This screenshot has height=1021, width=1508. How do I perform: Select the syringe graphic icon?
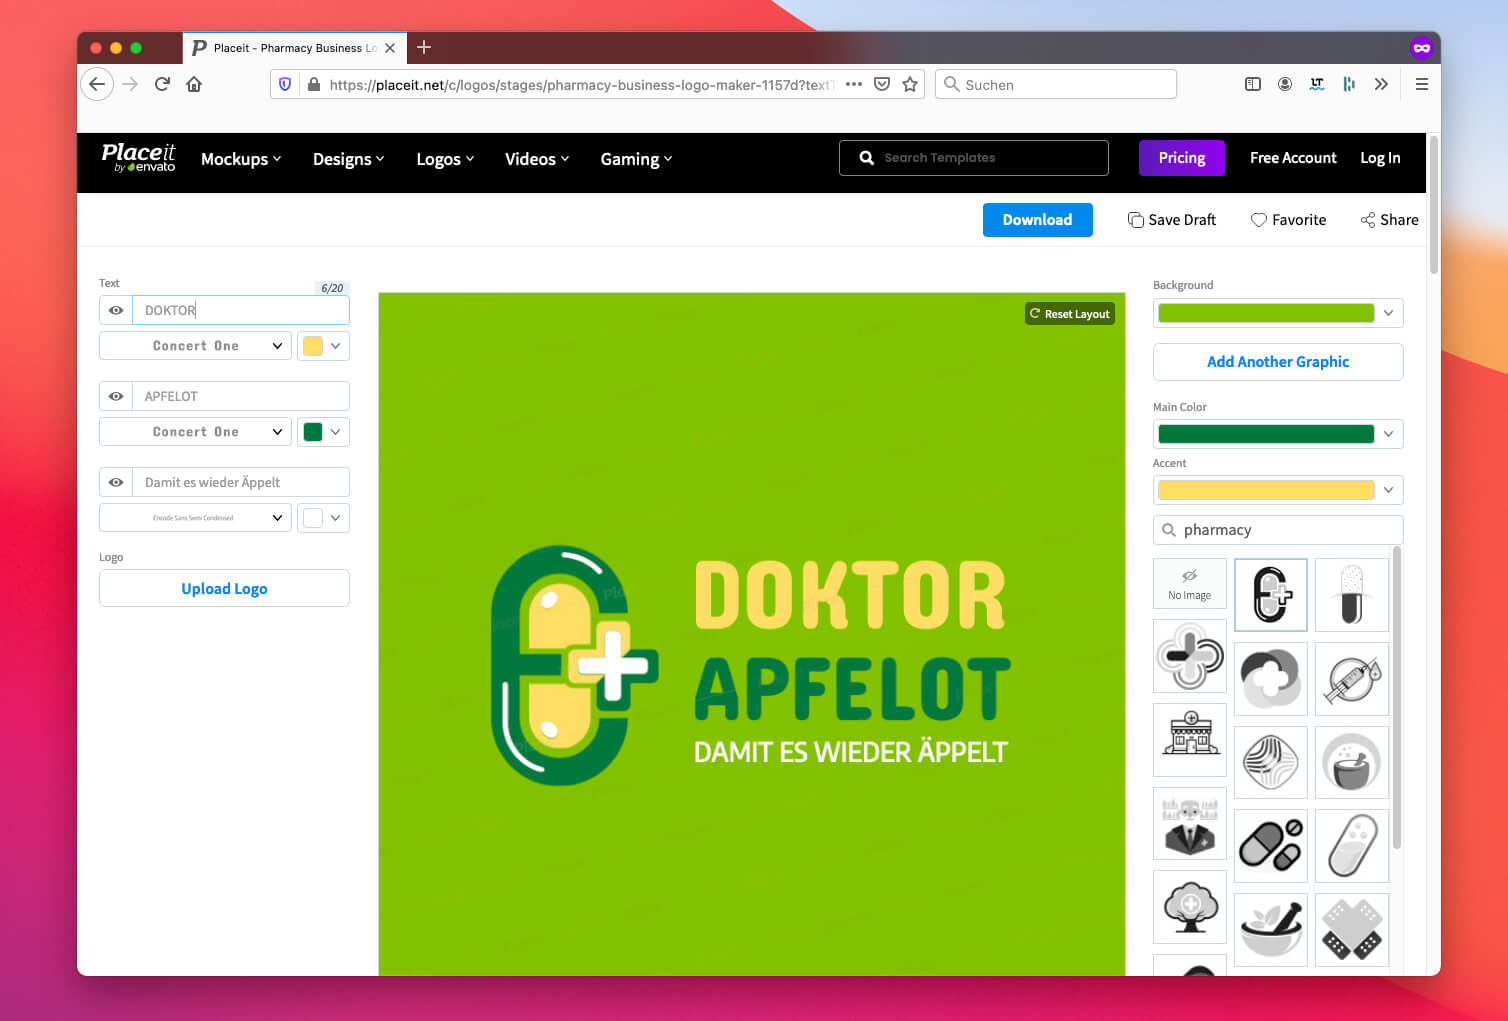(1351, 679)
